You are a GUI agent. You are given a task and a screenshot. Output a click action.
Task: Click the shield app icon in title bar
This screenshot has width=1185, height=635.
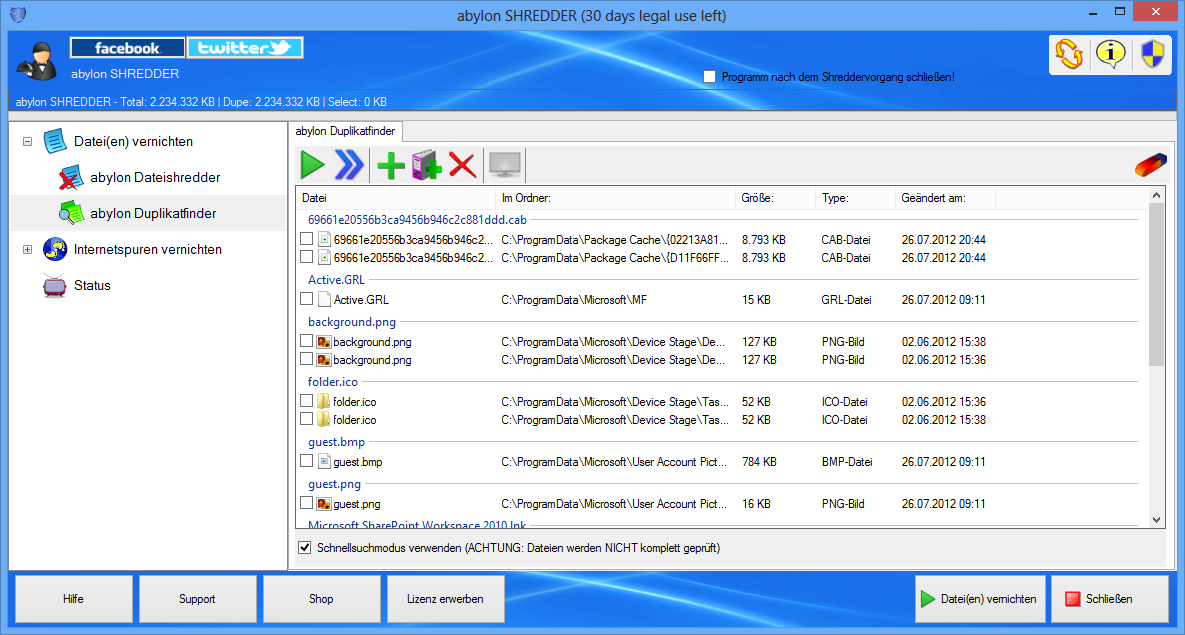(17, 14)
